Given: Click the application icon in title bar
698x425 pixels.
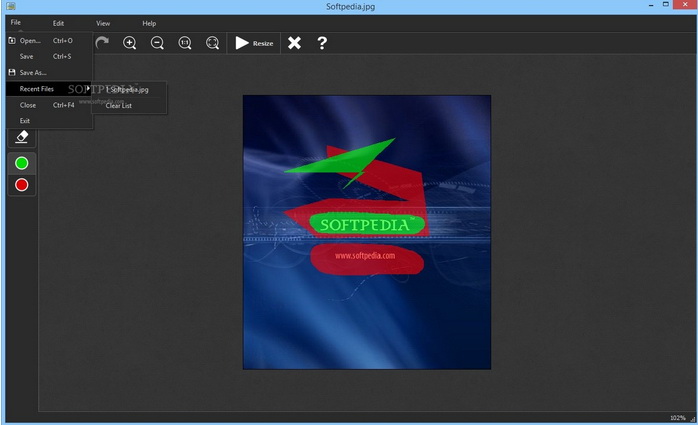Looking at the screenshot, I should click(x=11, y=6).
